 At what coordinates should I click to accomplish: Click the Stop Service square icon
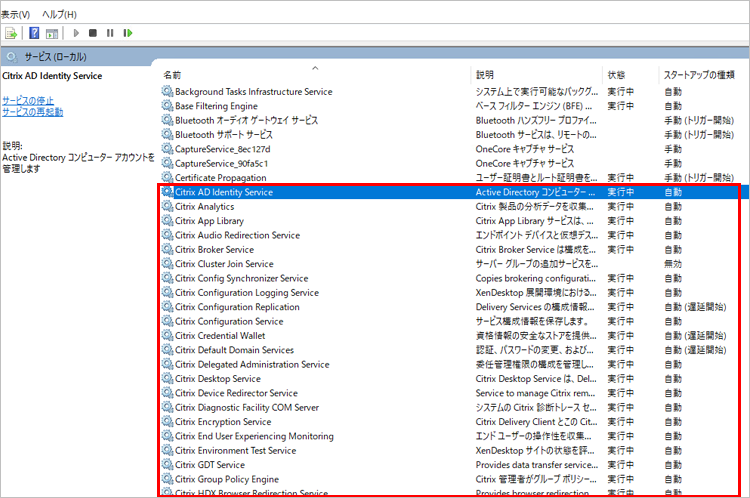tap(93, 33)
